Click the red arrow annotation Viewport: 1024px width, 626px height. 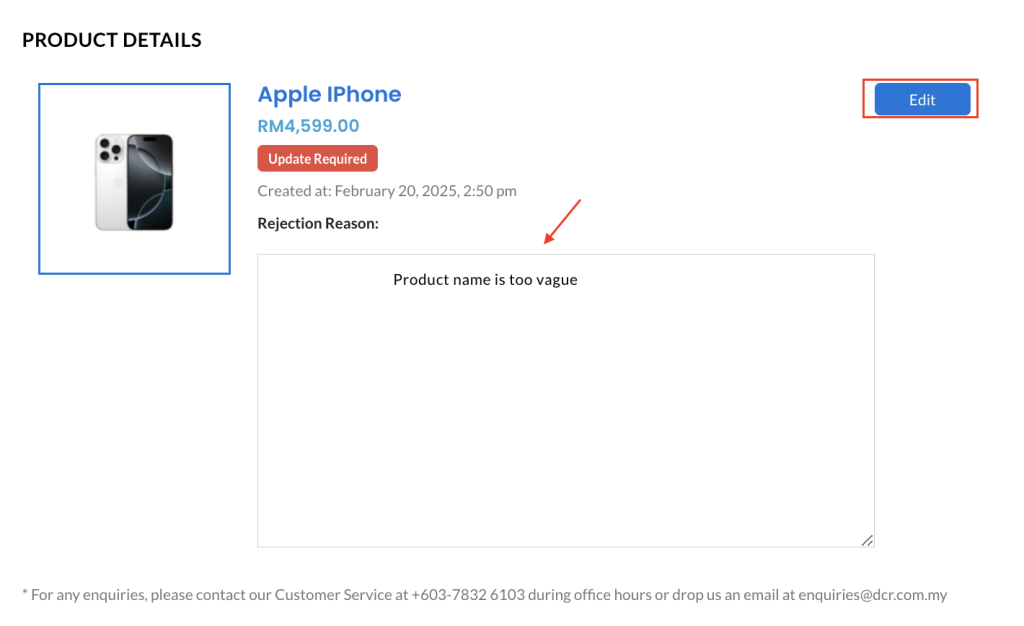click(x=562, y=221)
